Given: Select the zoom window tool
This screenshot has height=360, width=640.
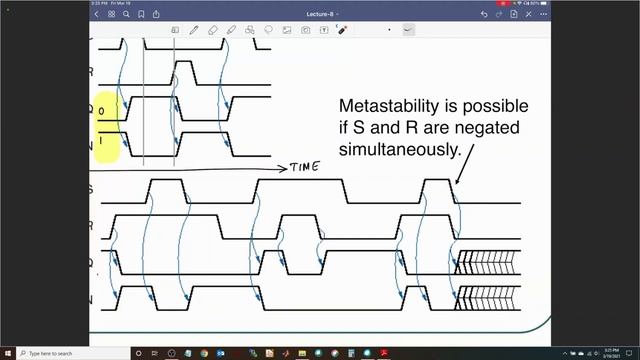Looking at the screenshot, I should coord(175,30).
